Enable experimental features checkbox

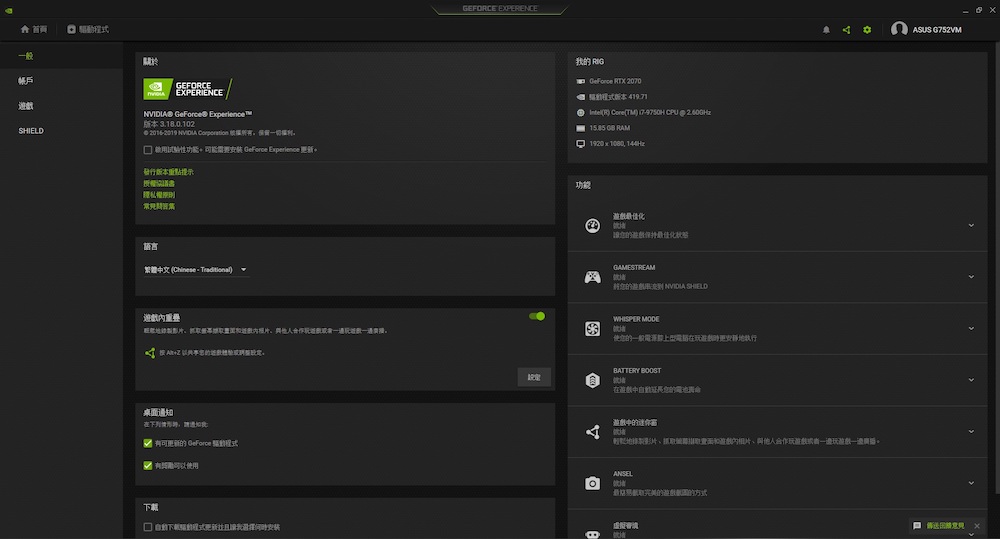tap(148, 149)
